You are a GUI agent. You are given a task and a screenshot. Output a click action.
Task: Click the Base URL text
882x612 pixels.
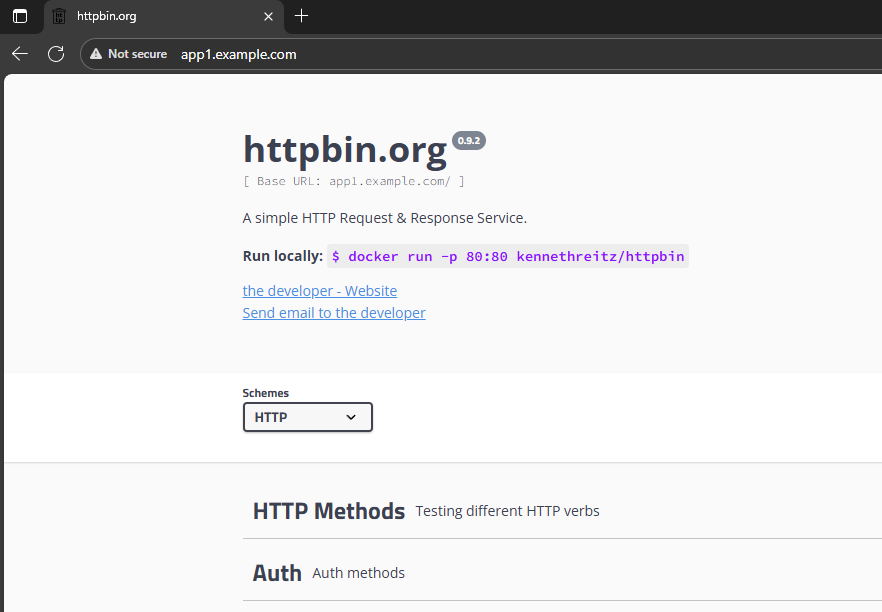354,181
